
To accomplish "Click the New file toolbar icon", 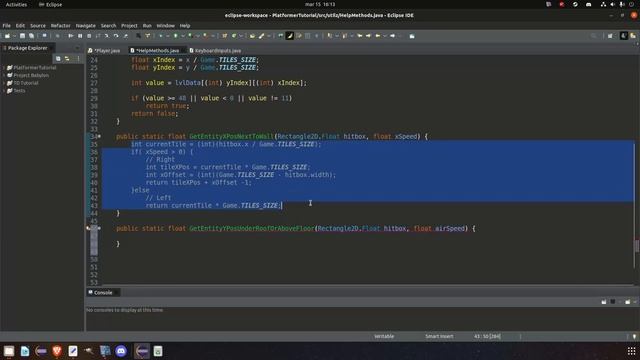I will (7, 36).
